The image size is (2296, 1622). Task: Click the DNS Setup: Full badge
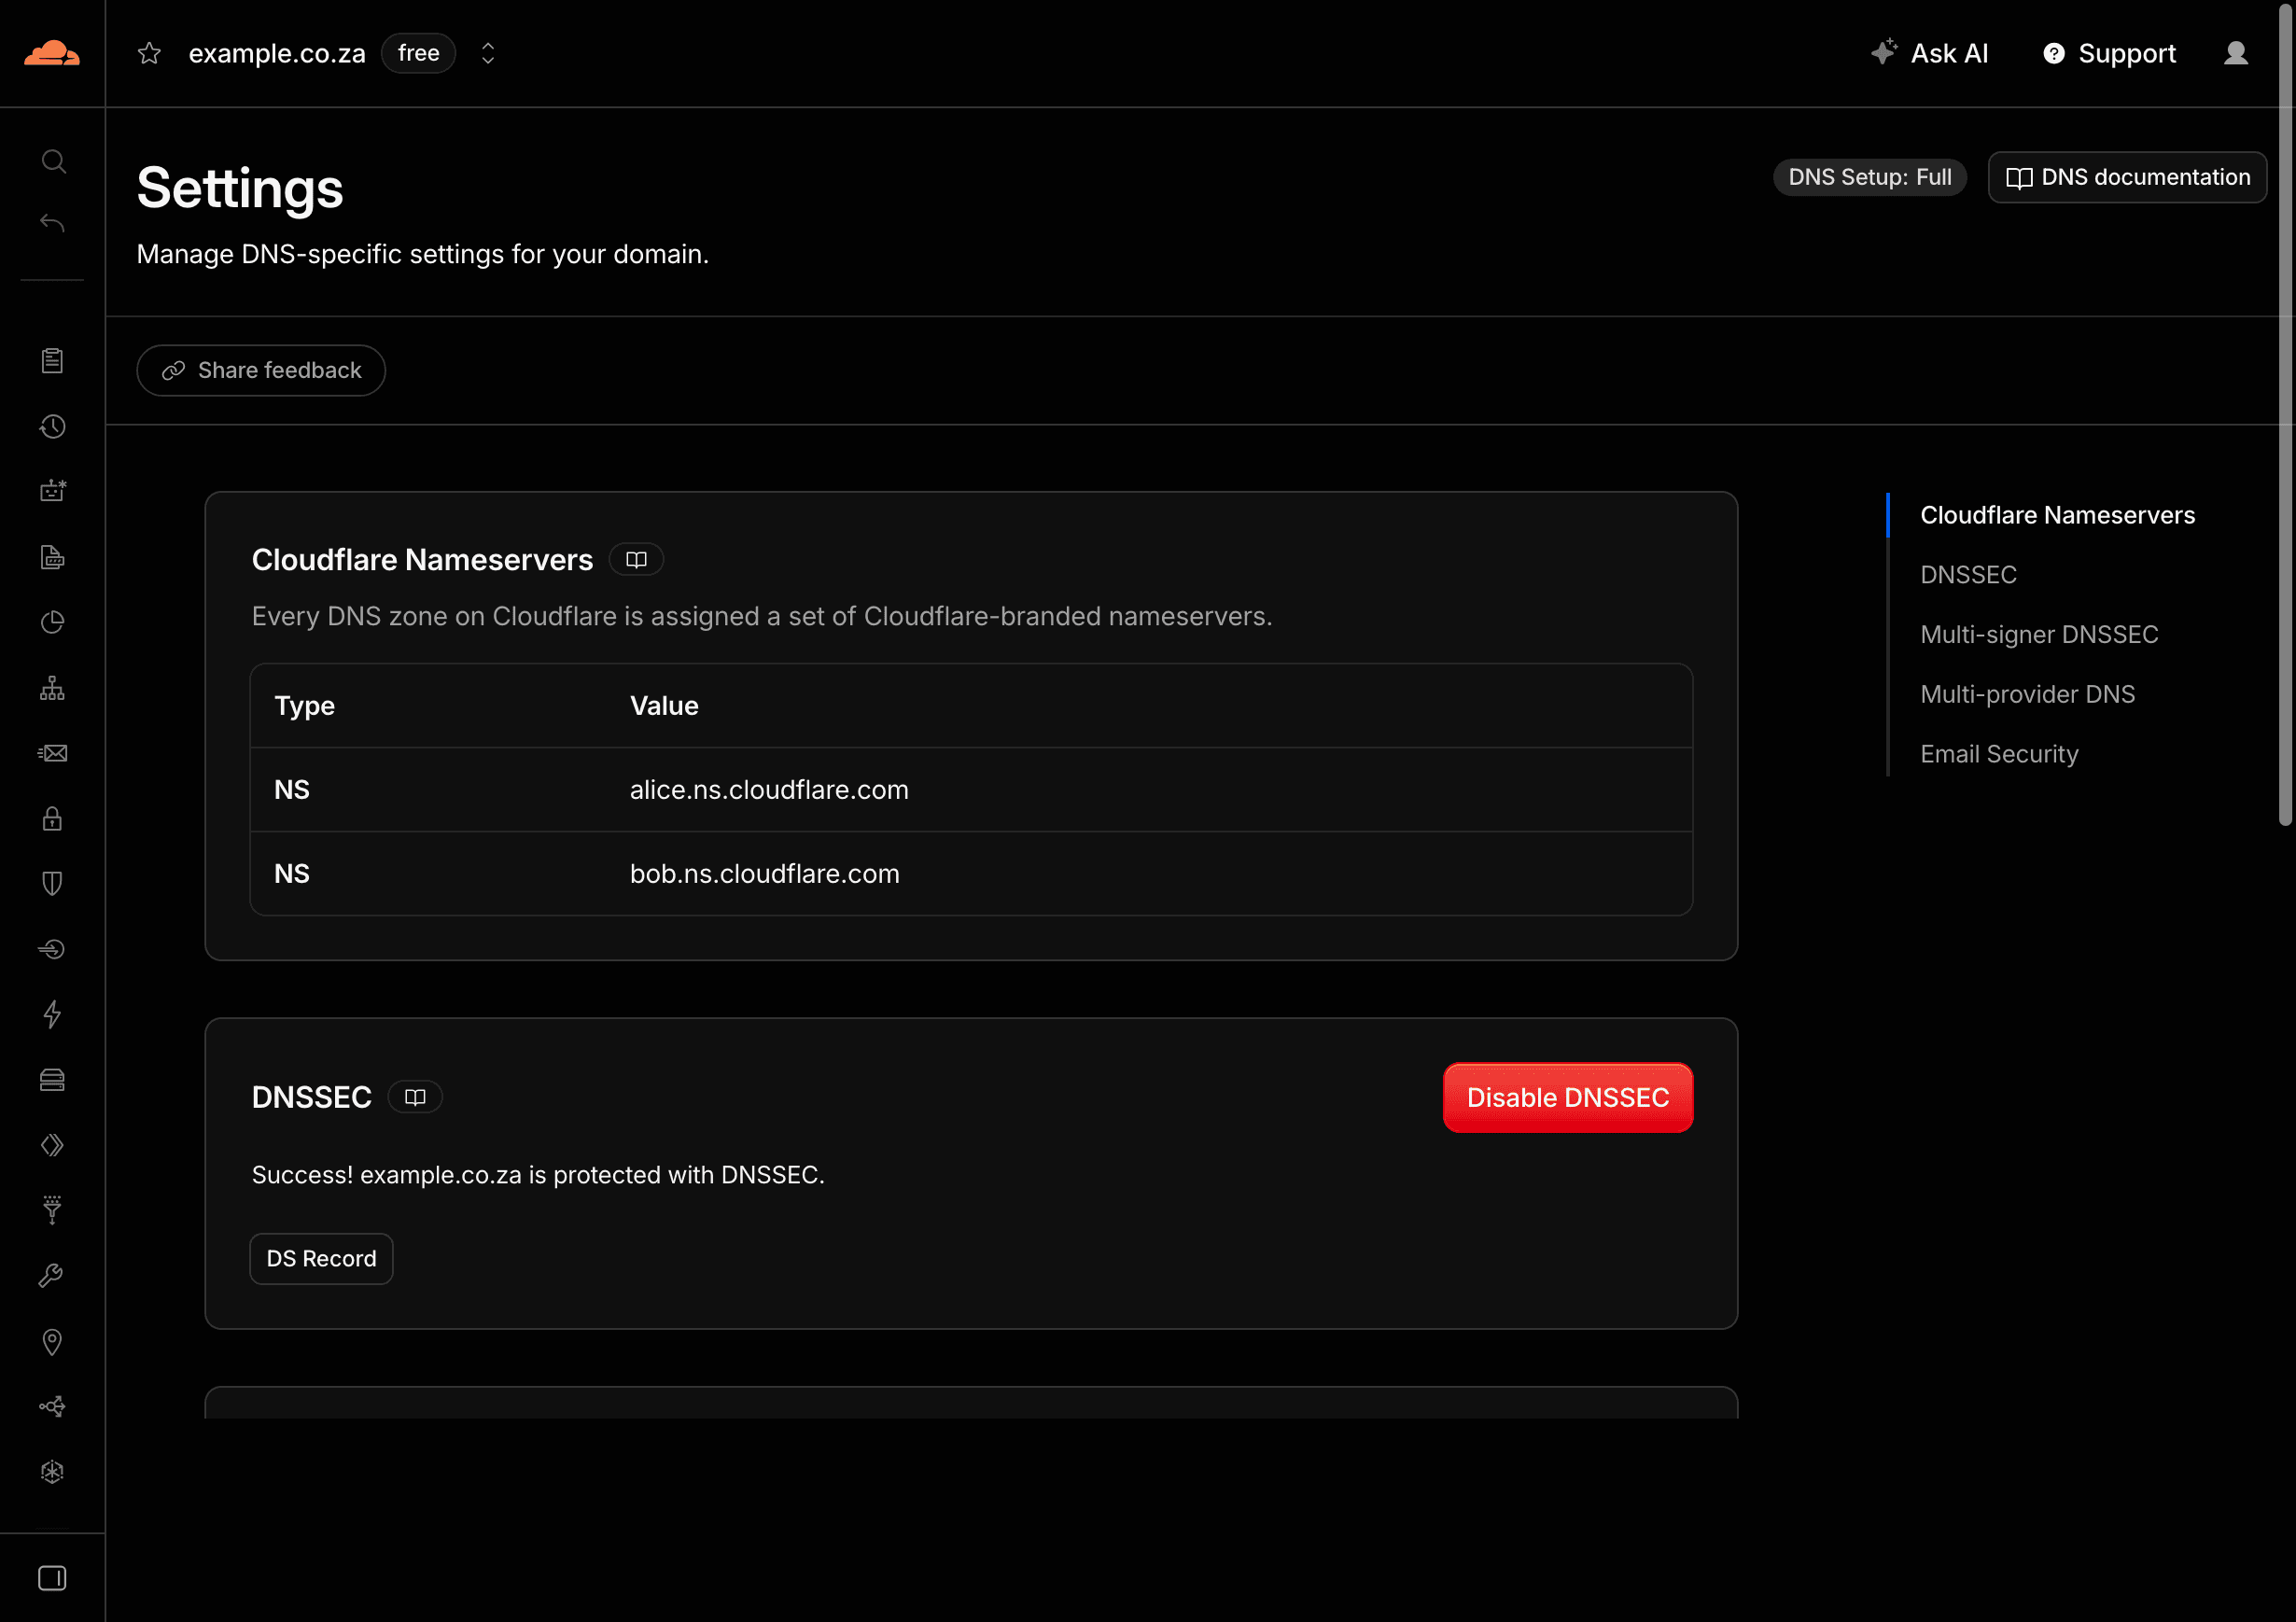pyautogui.click(x=1870, y=177)
